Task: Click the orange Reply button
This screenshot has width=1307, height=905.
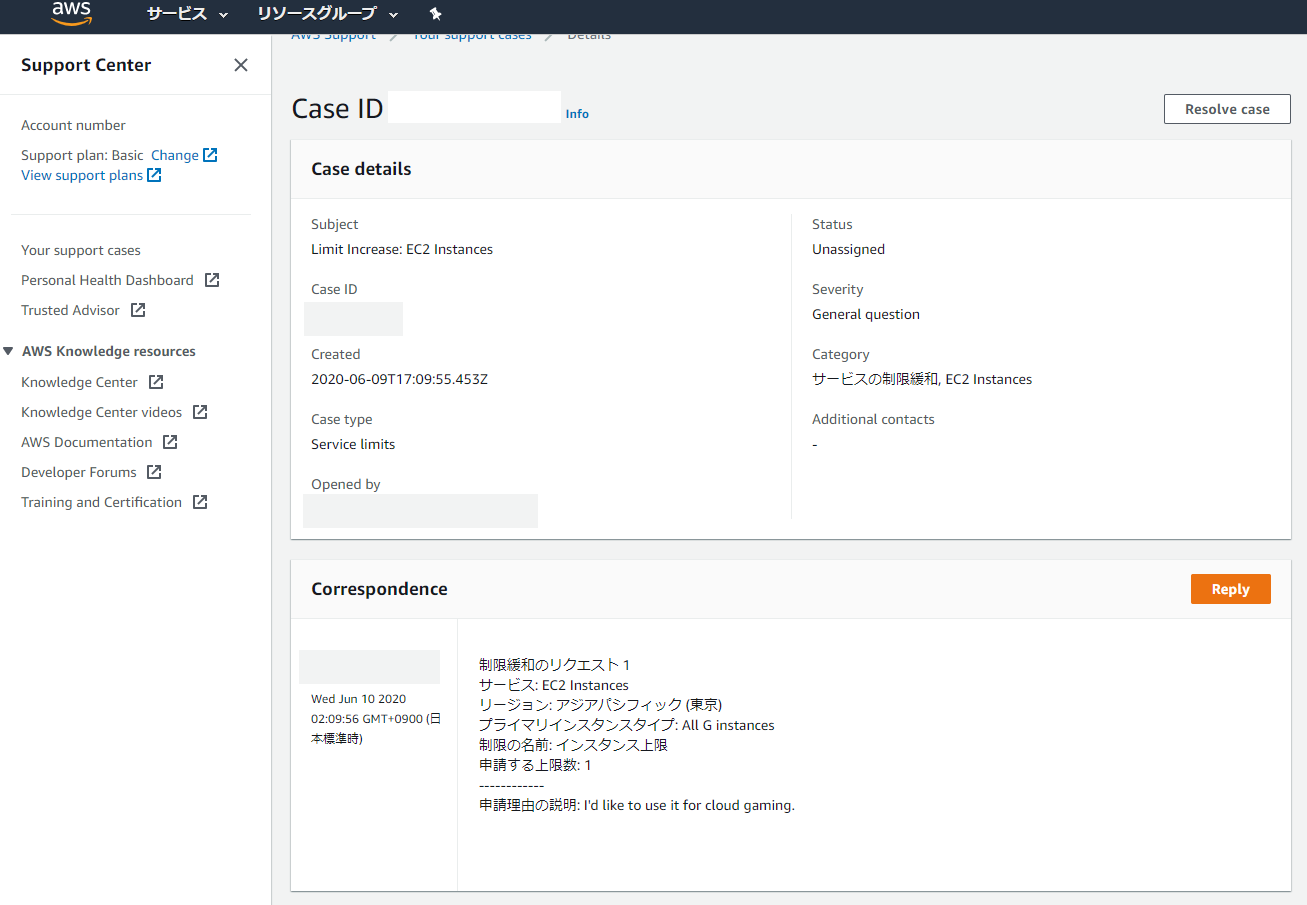Action: point(1230,589)
